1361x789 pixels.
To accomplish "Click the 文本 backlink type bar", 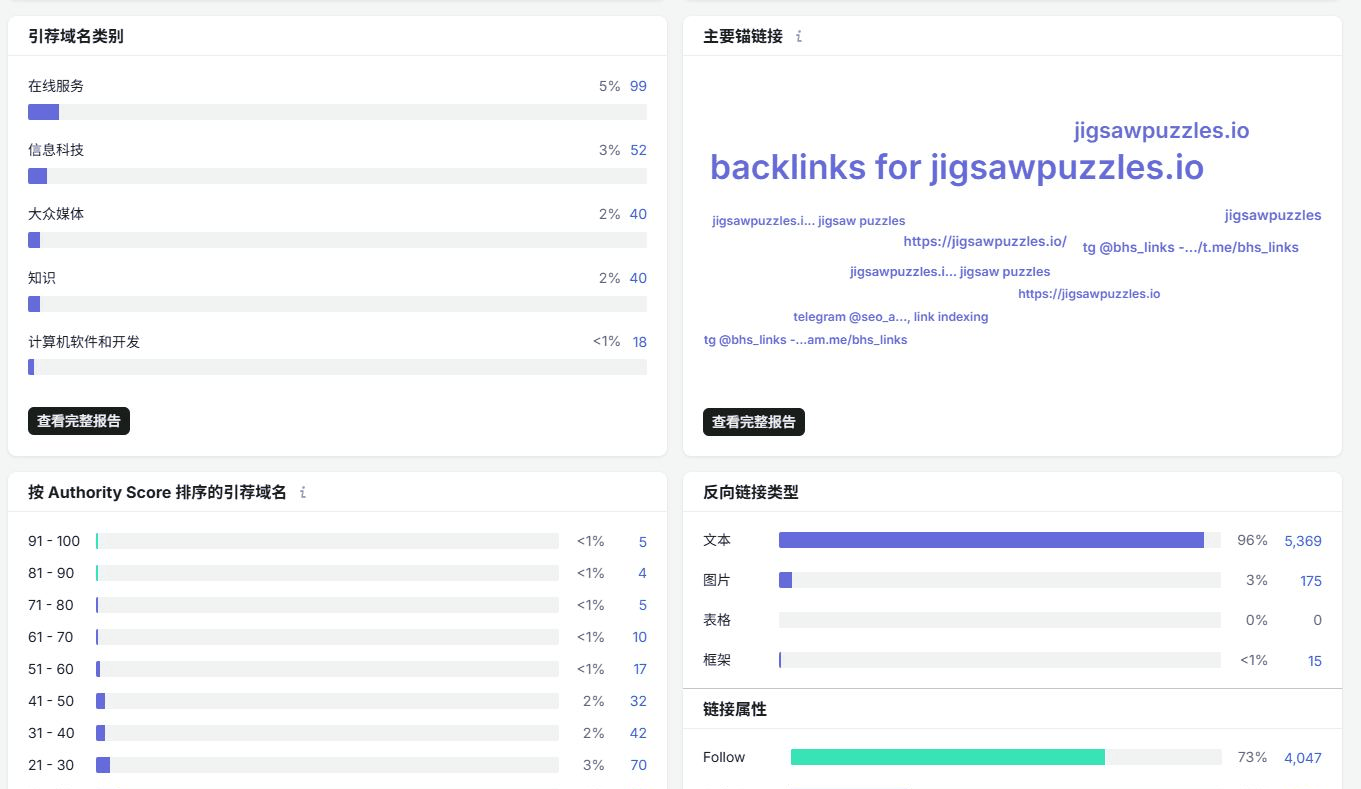I will (x=1000, y=540).
